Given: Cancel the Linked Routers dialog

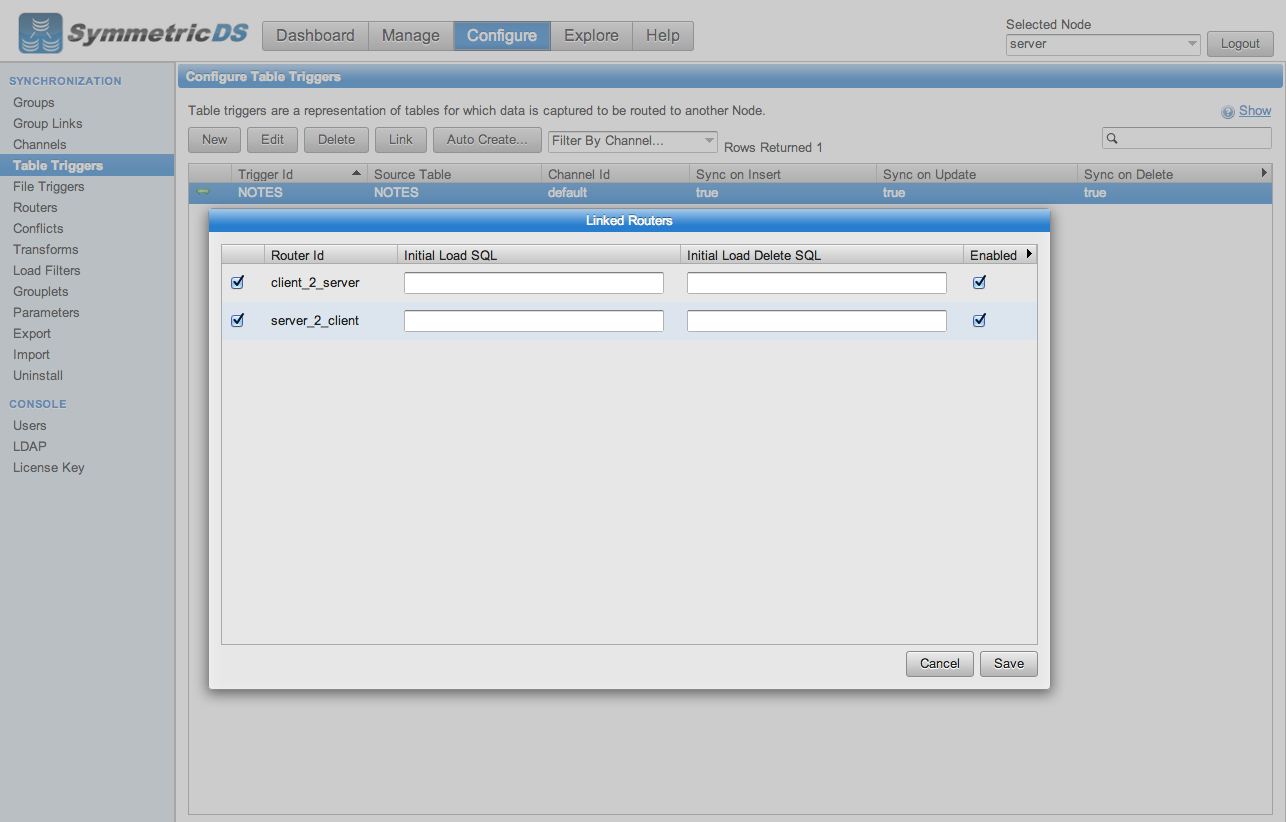Looking at the screenshot, I should click(x=939, y=664).
